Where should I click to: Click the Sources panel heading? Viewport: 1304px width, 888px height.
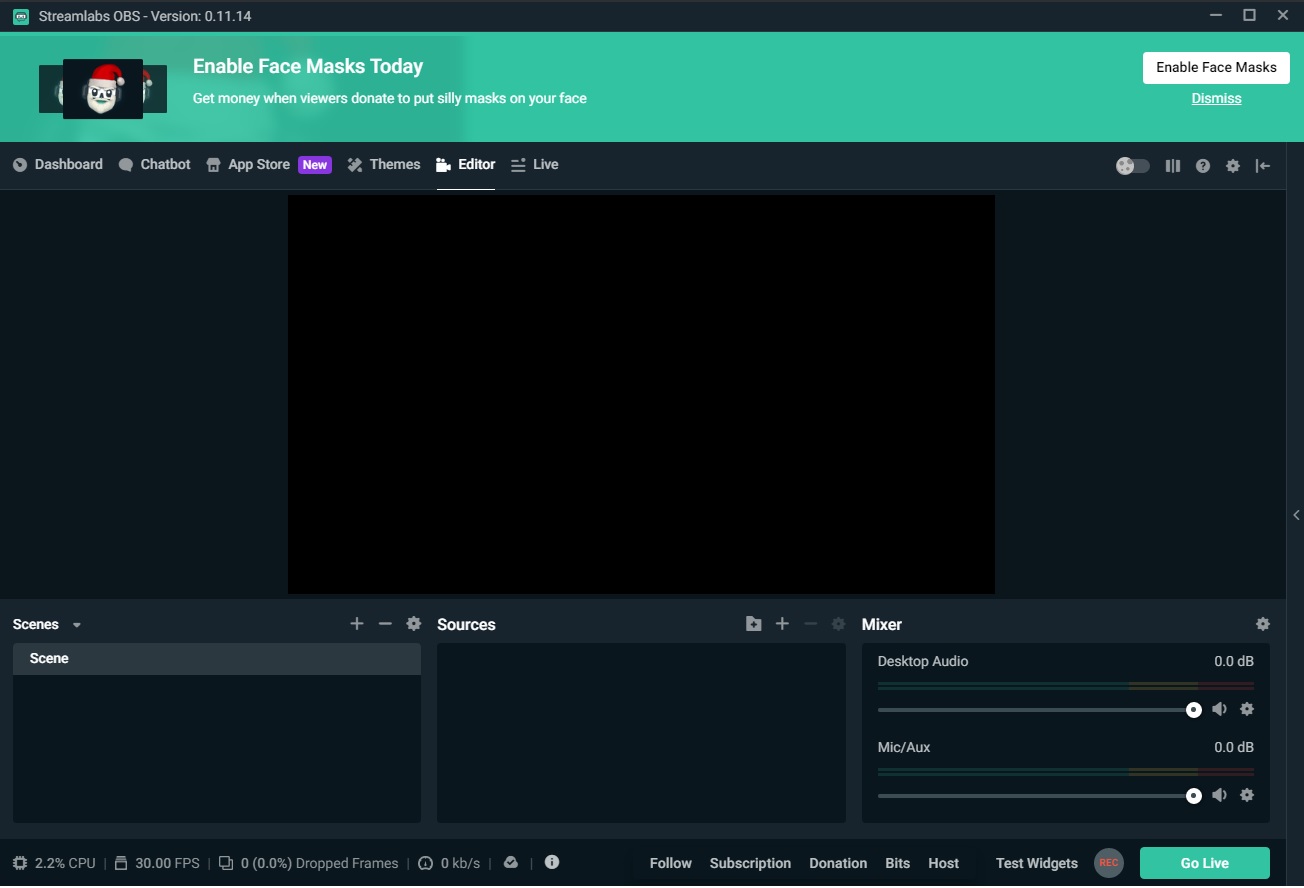466,625
